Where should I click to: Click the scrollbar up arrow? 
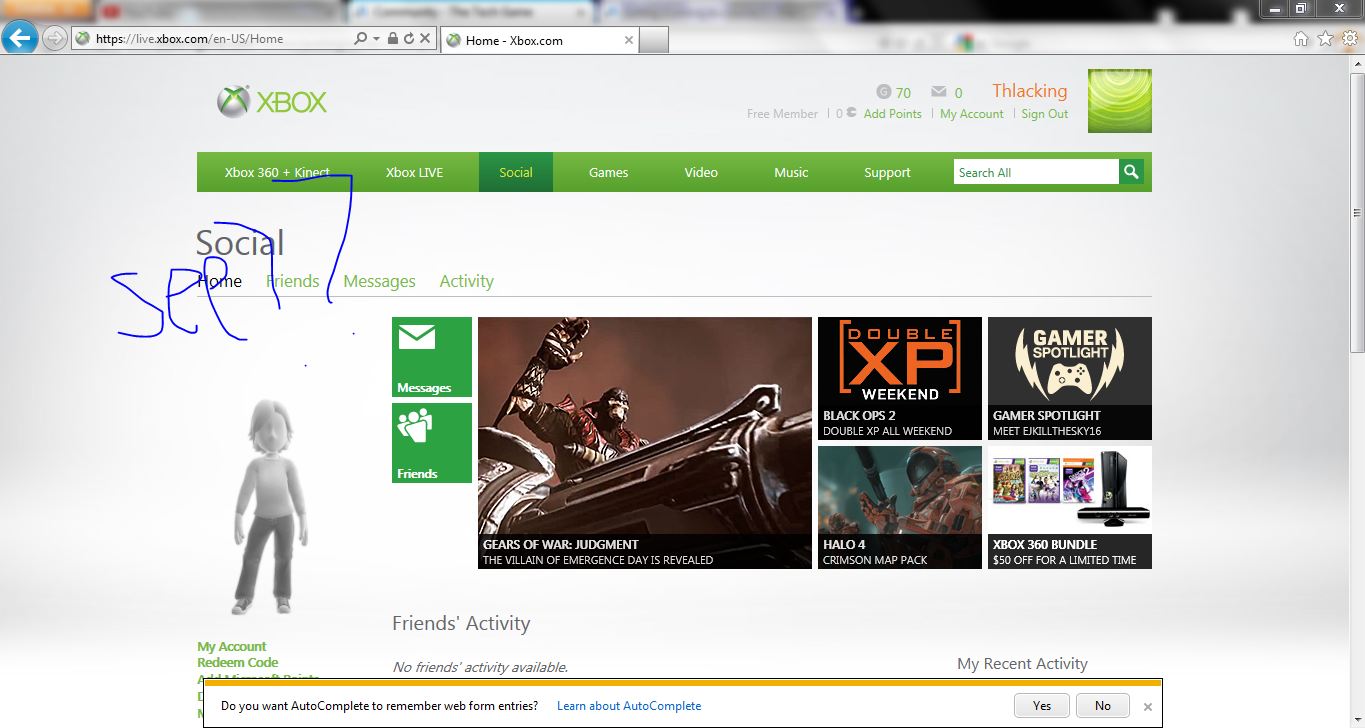click(x=1357, y=62)
